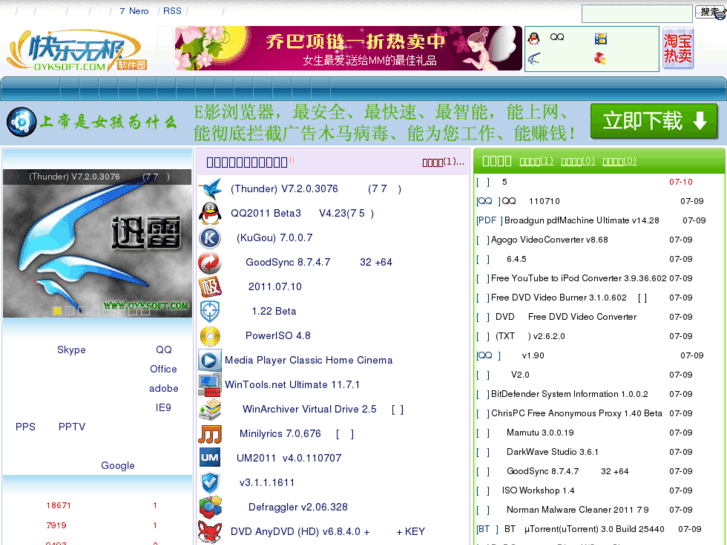Open ChrisPC Free Anonymous Proxy 1.40 Beta
727x545 pixels.
point(577,413)
